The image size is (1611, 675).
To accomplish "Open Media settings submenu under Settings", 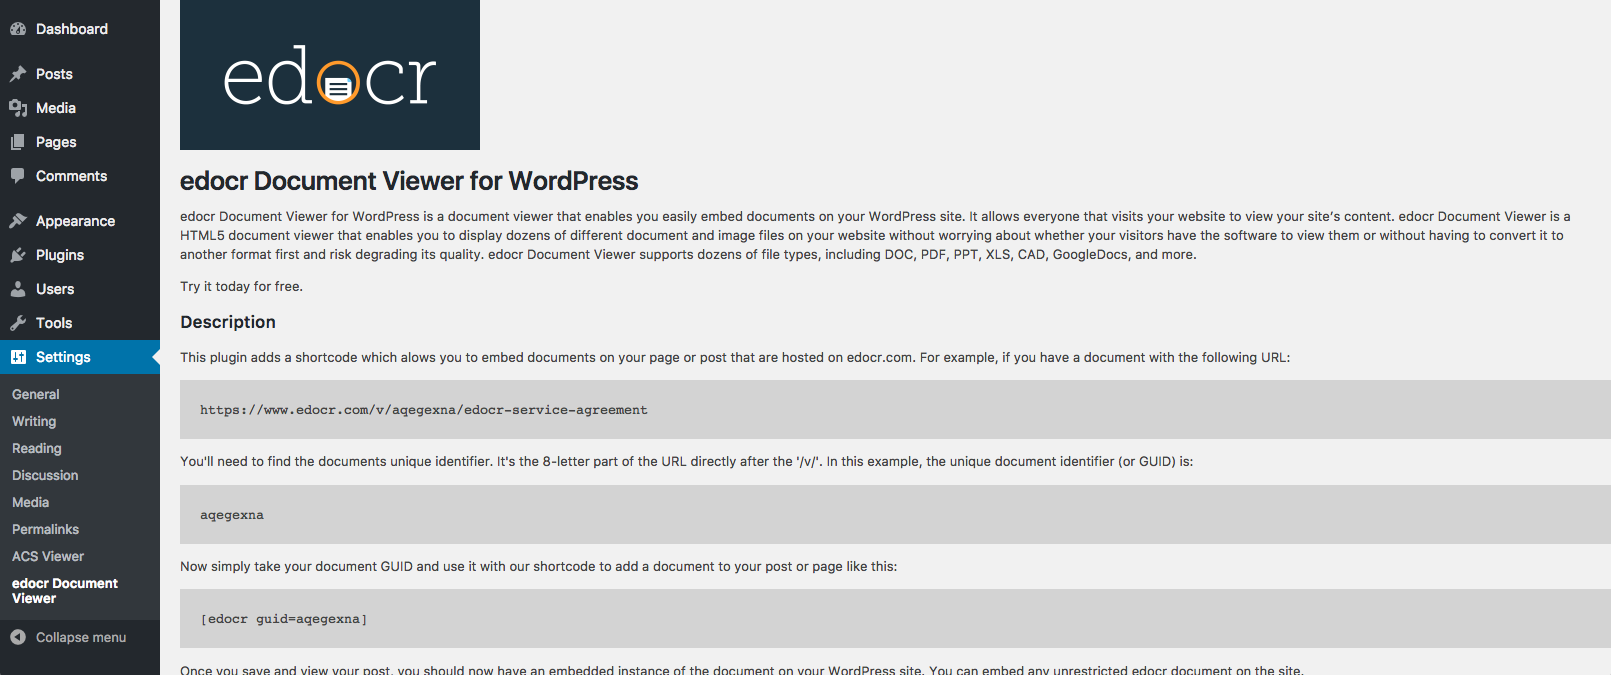I will 30,503.
